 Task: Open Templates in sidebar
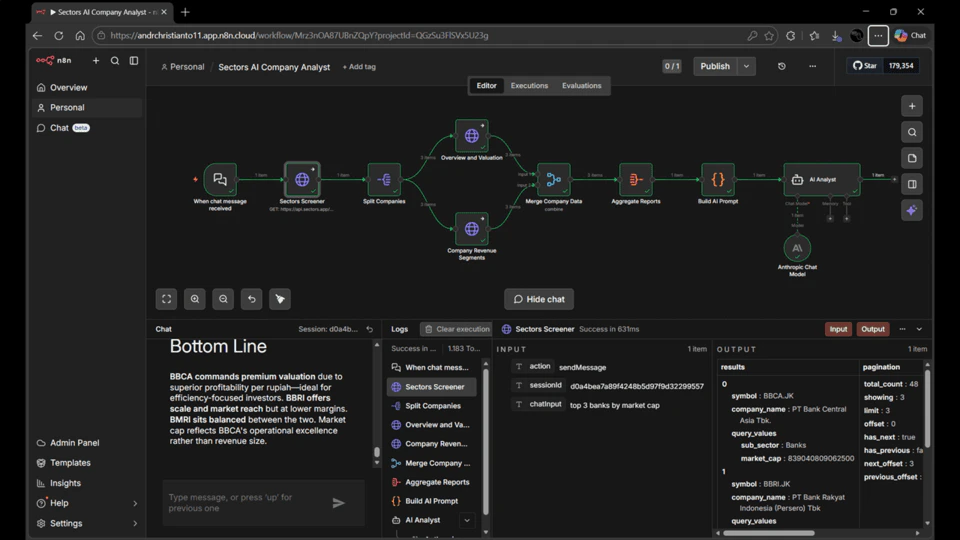pos(86,463)
